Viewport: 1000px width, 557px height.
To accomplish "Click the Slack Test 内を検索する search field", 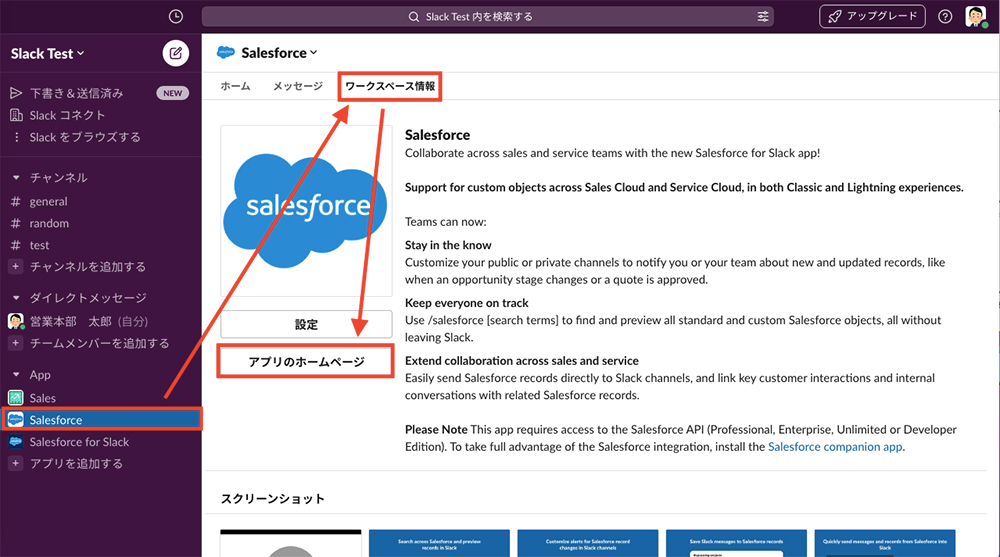I will 487,17.
